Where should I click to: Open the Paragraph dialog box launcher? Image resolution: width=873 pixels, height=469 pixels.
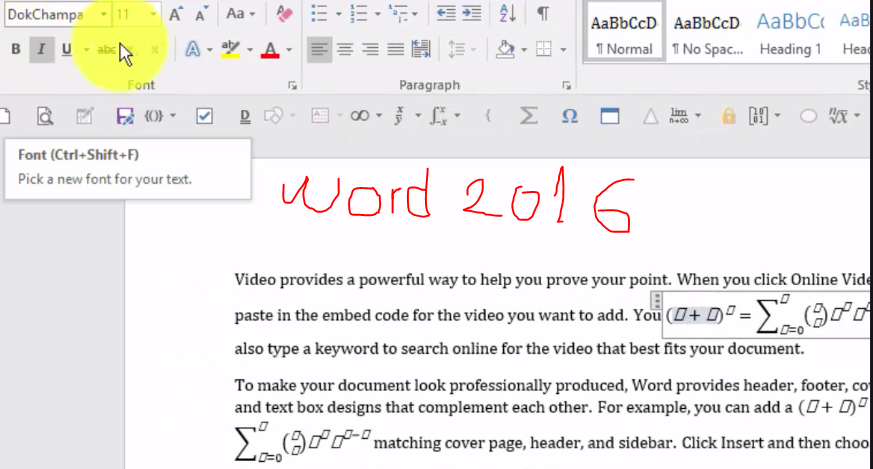[566, 85]
